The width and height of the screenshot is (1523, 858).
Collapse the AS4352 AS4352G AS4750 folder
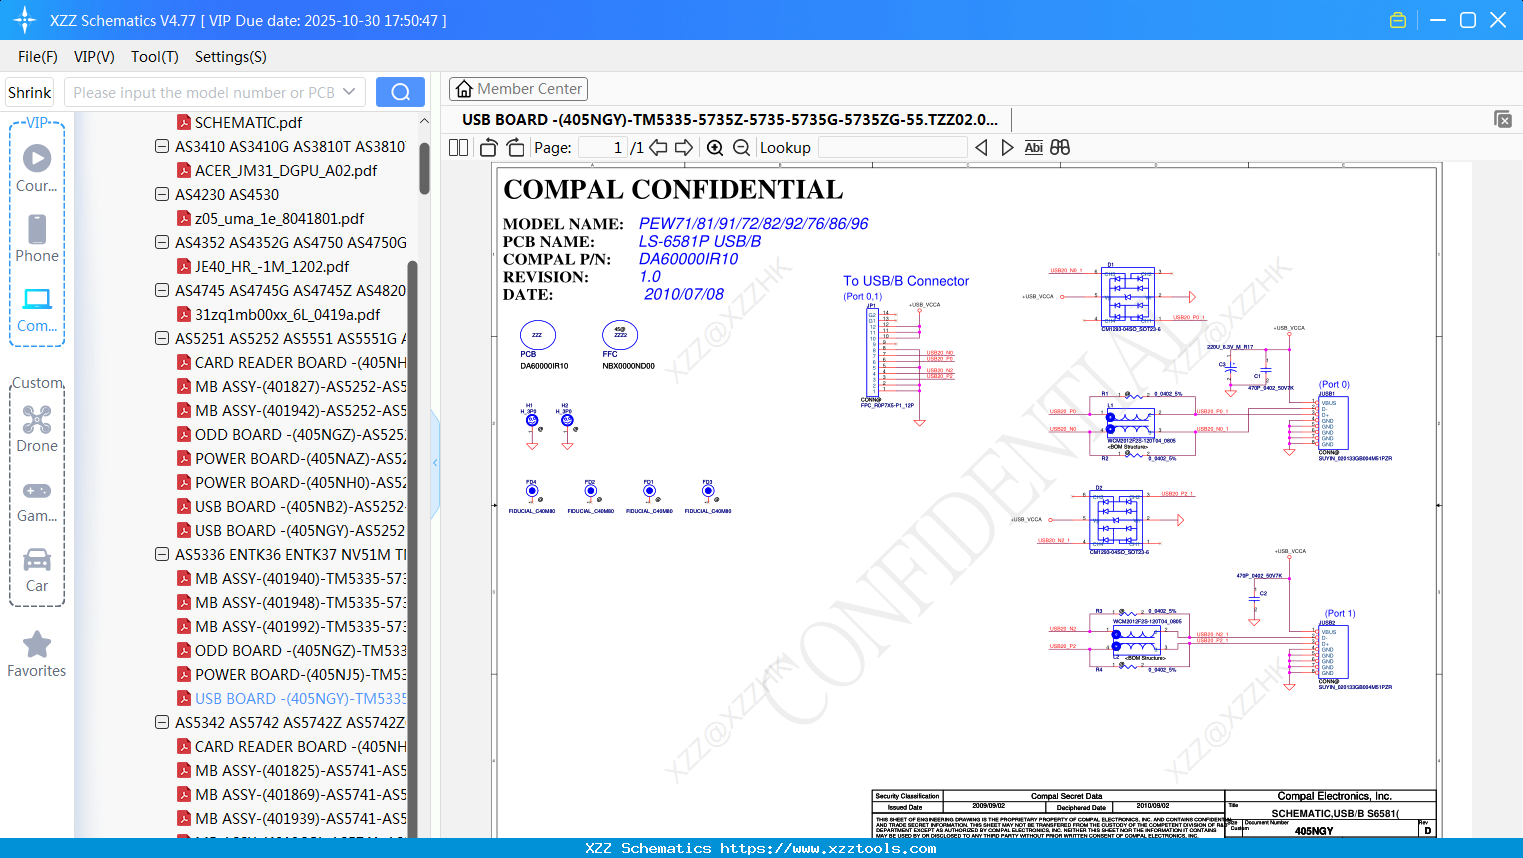click(x=161, y=242)
